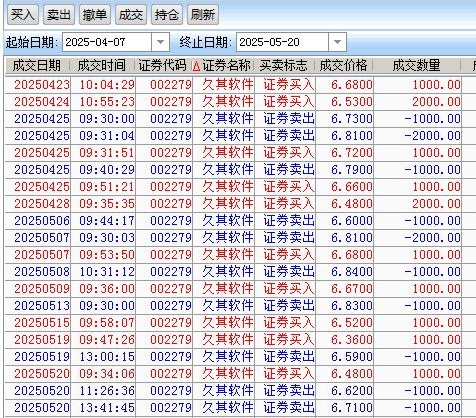Sort by the 成交时间 column header
The width and height of the screenshot is (476, 418).
(x=102, y=66)
